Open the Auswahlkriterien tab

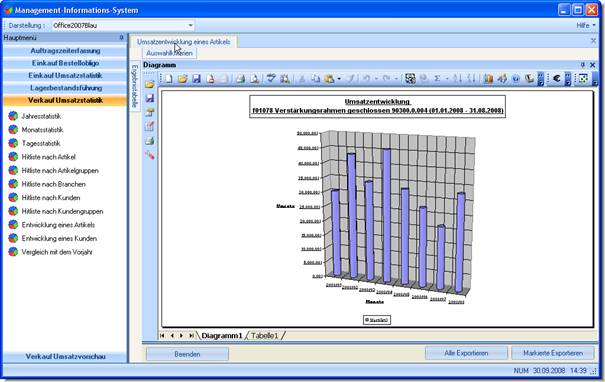pos(169,53)
